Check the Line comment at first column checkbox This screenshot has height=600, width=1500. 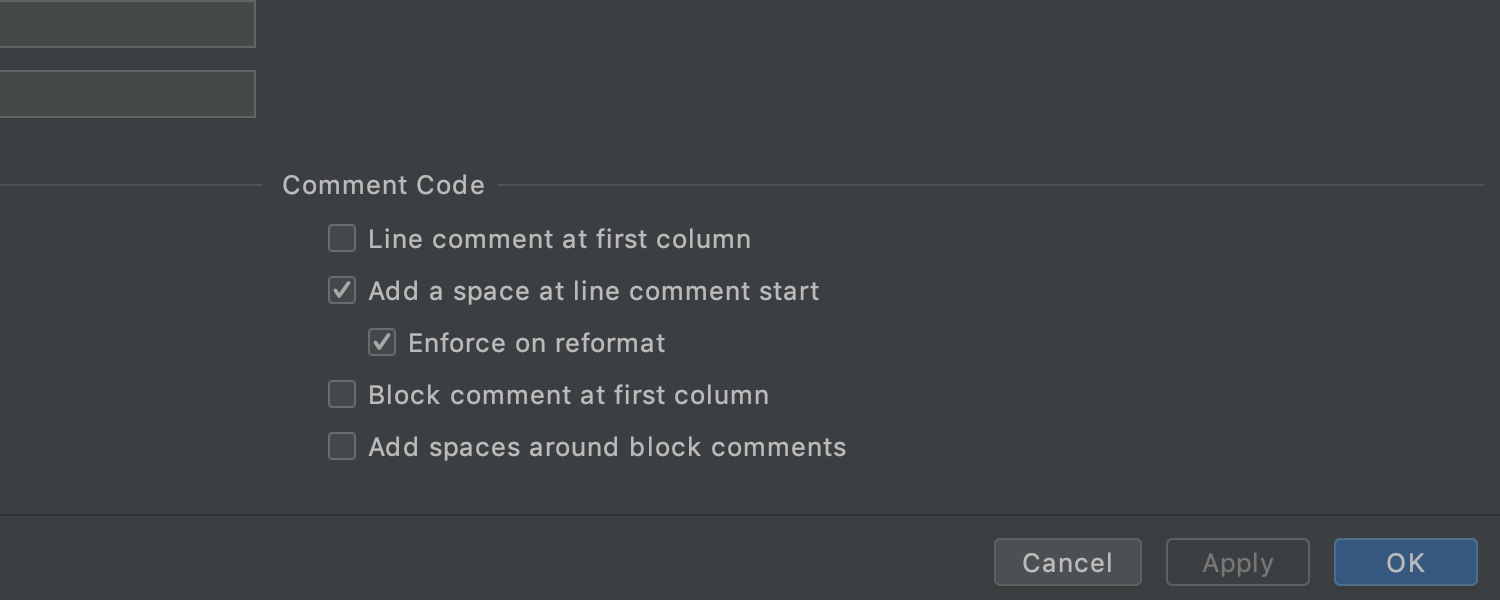click(x=342, y=238)
